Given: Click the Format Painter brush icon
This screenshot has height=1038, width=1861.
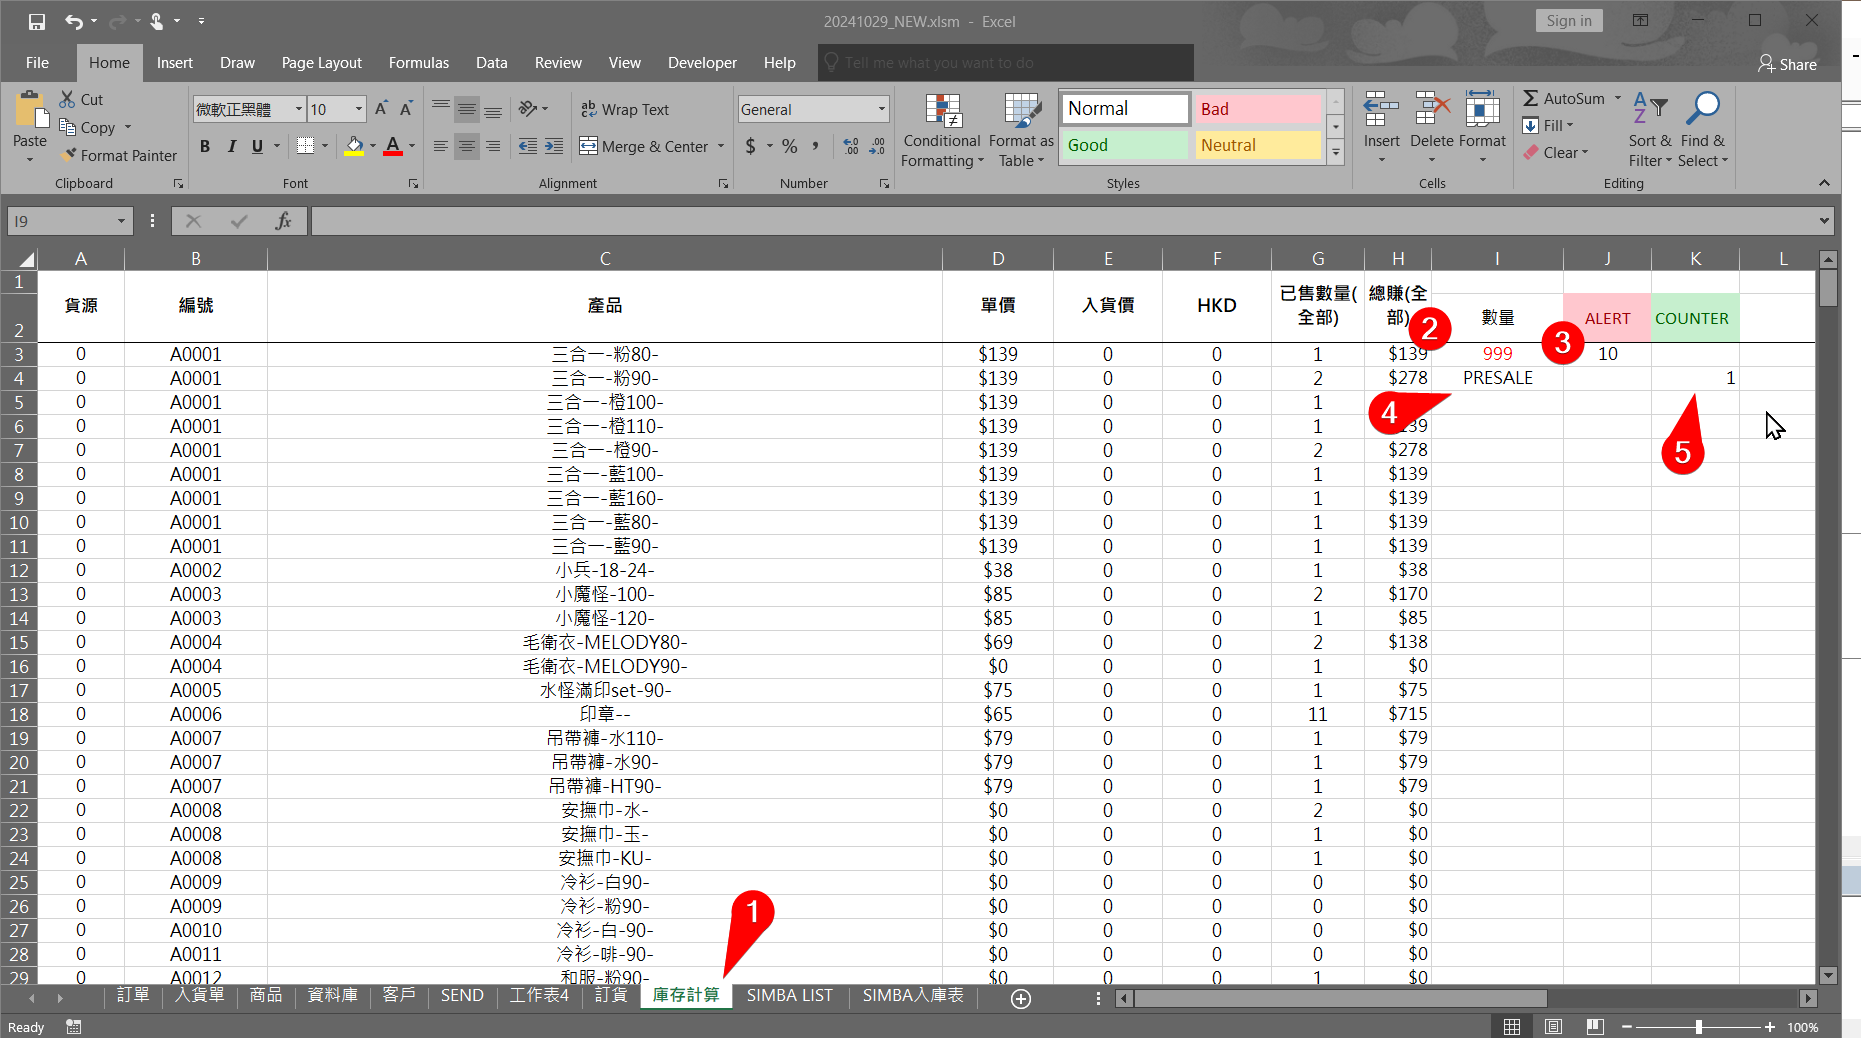Looking at the screenshot, I should click(69, 155).
